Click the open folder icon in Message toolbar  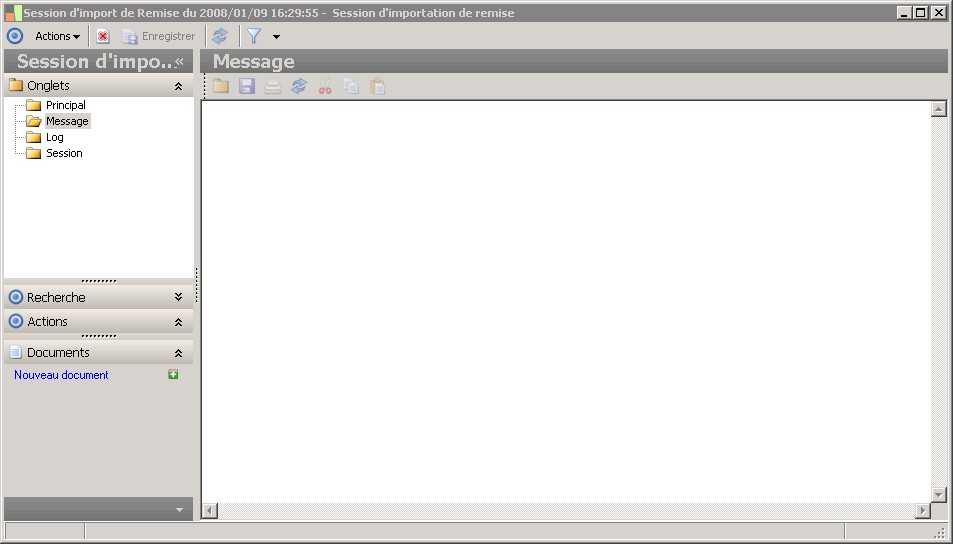point(221,86)
